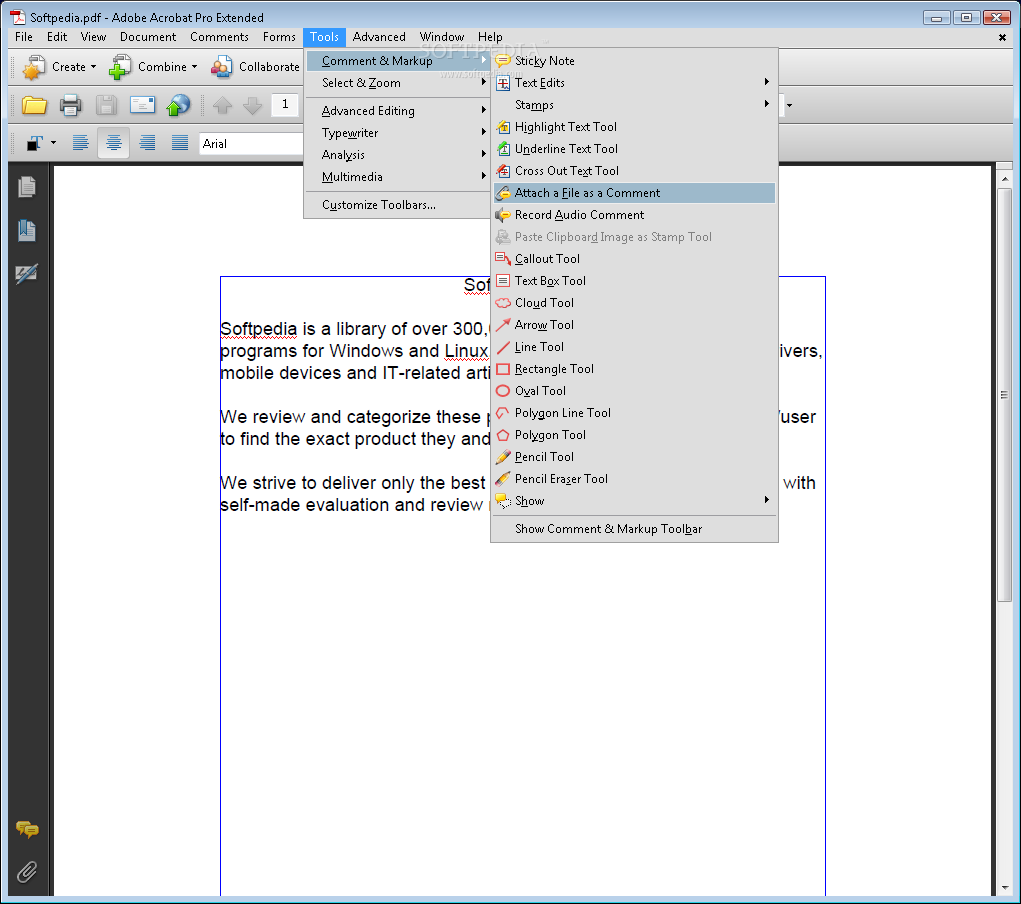The image size is (1021, 904).
Task: Open the Create dropdown
Action: tap(60, 67)
